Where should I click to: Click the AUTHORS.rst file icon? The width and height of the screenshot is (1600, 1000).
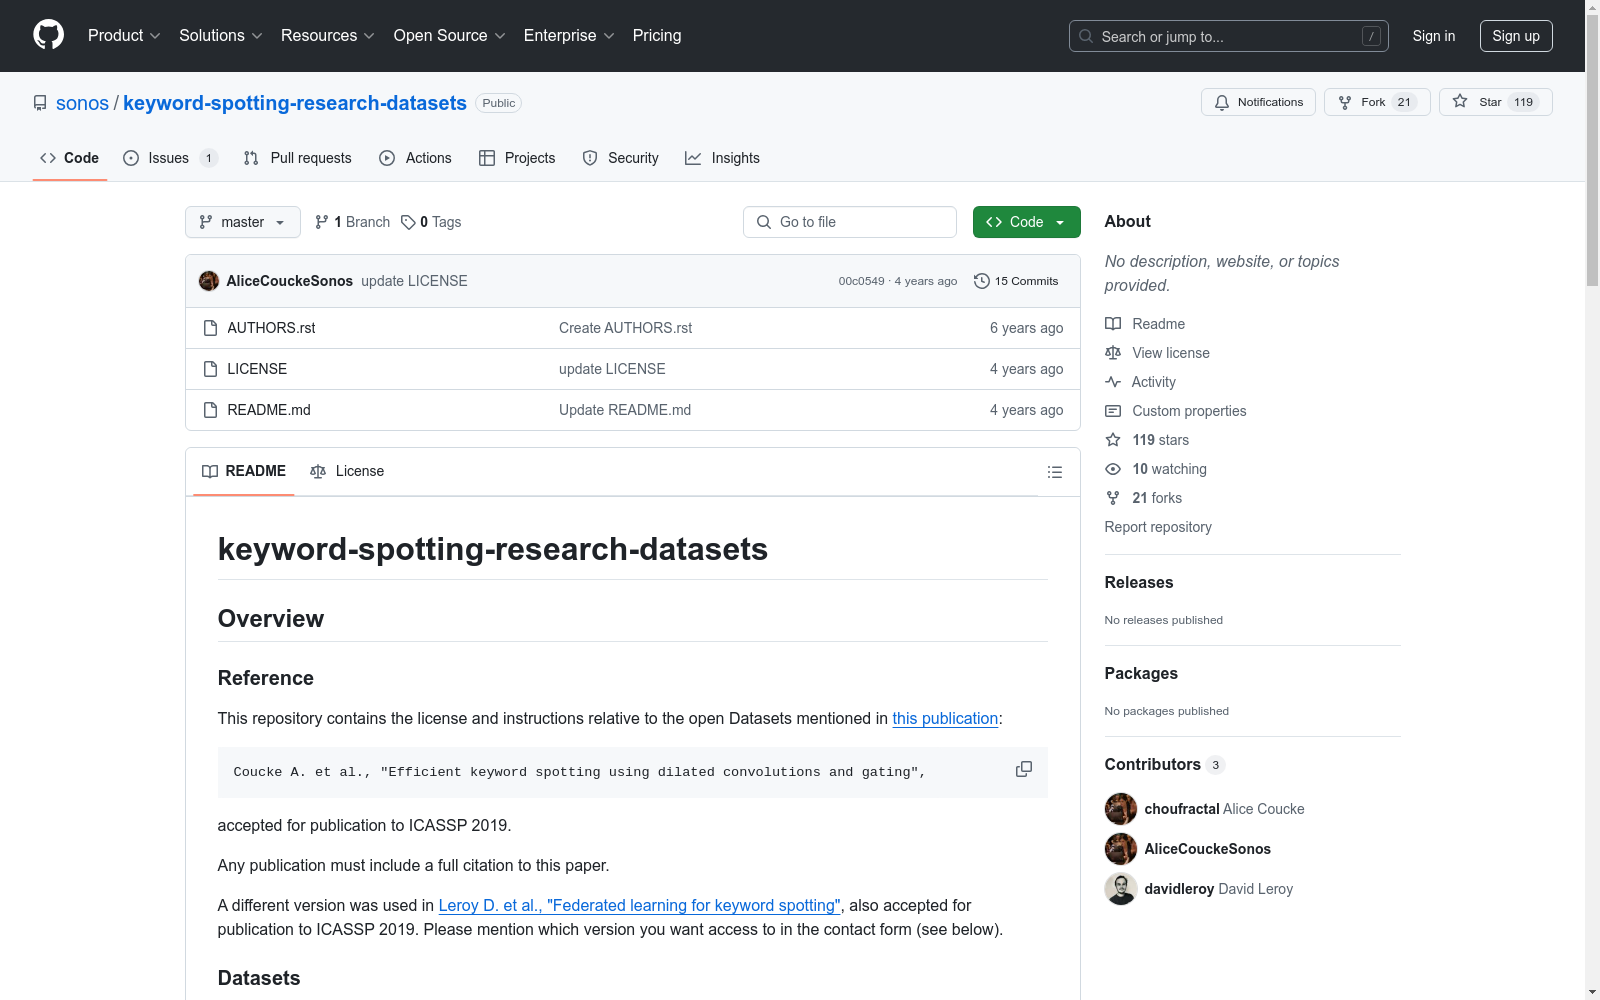210,328
